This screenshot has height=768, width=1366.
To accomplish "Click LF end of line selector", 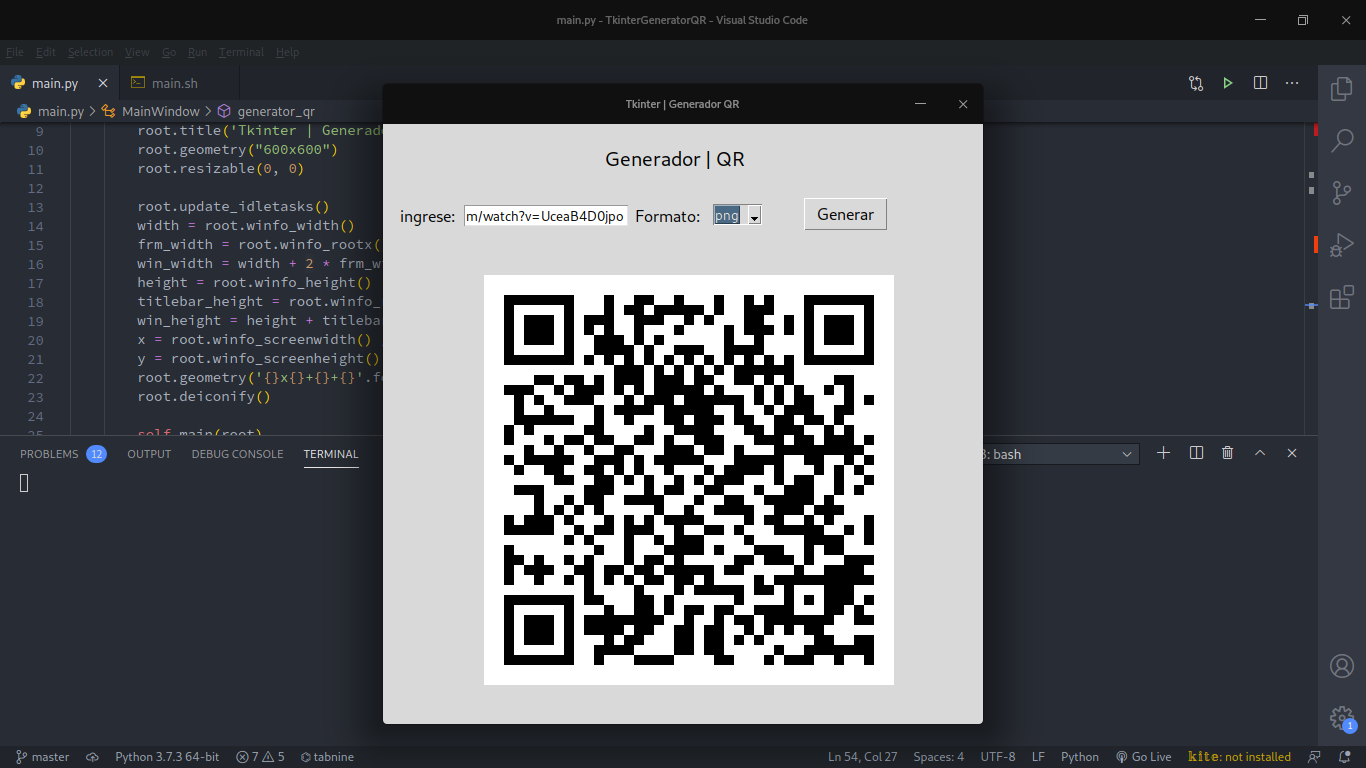I will coord(1039,757).
